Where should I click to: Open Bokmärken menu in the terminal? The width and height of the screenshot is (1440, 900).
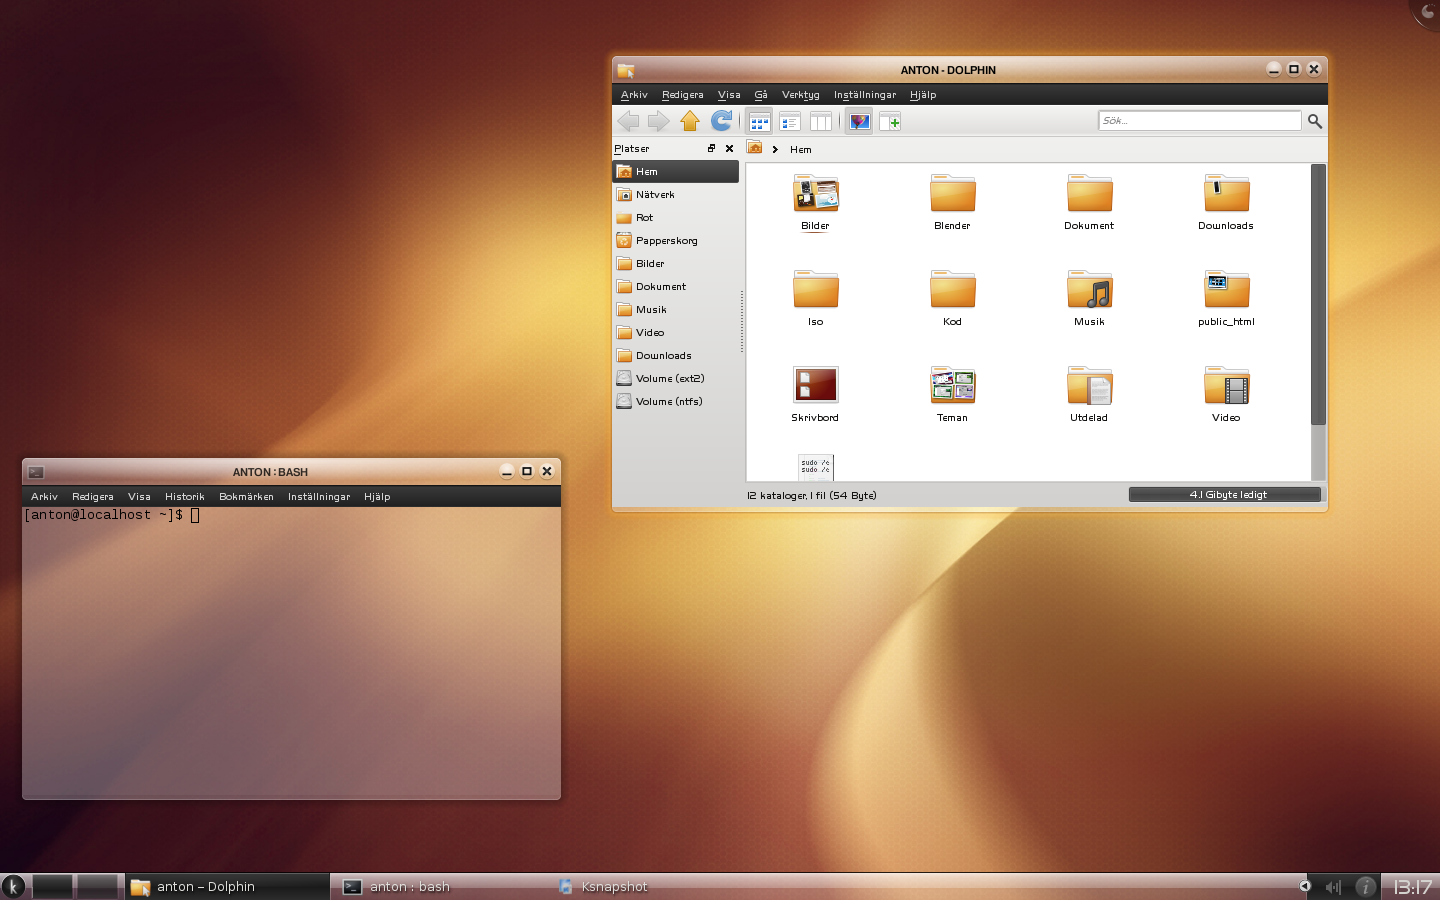(246, 497)
